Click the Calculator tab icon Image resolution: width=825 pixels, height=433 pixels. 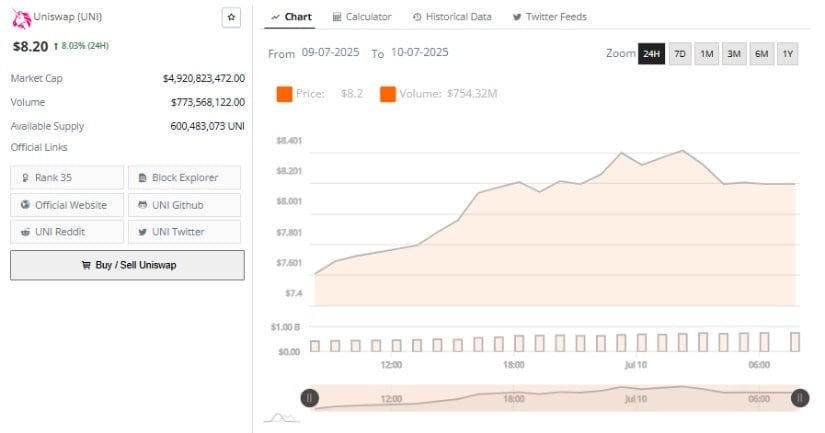click(x=337, y=17)
